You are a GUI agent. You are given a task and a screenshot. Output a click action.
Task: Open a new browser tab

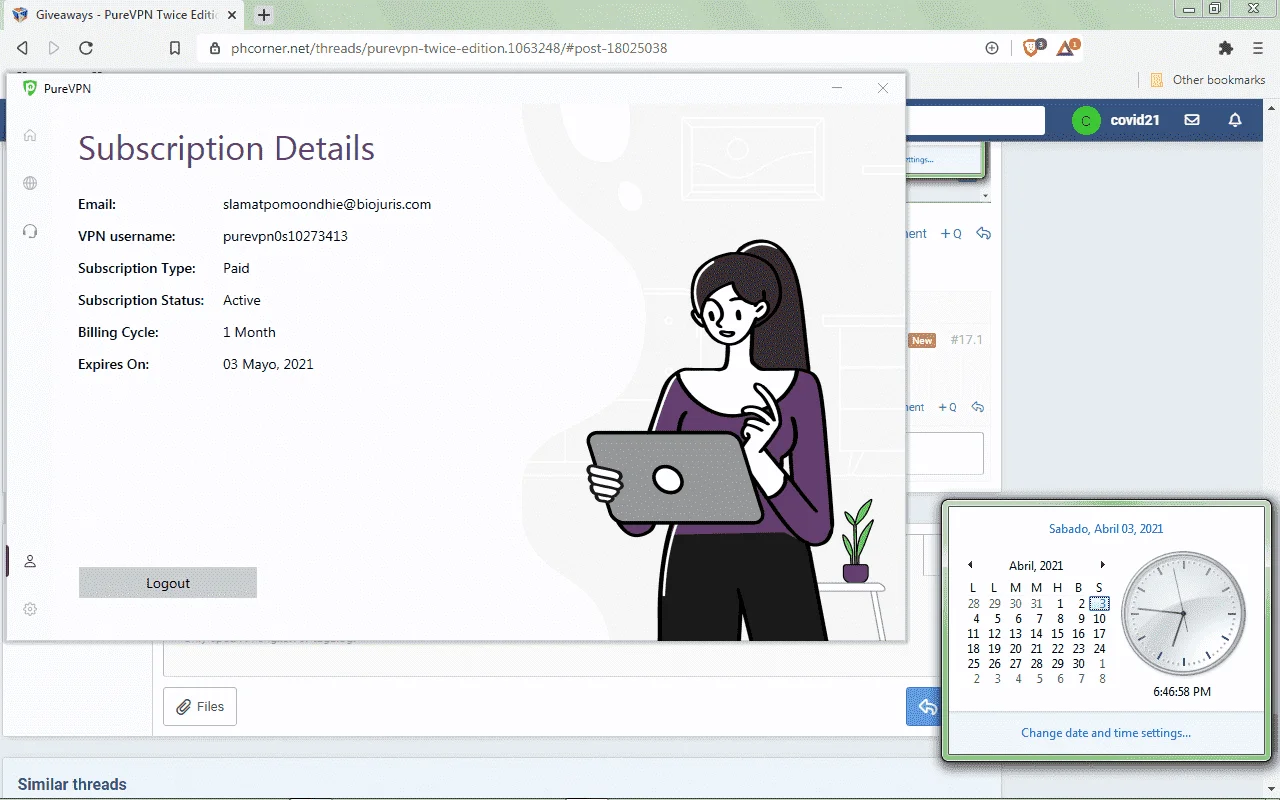click(264, 15)
